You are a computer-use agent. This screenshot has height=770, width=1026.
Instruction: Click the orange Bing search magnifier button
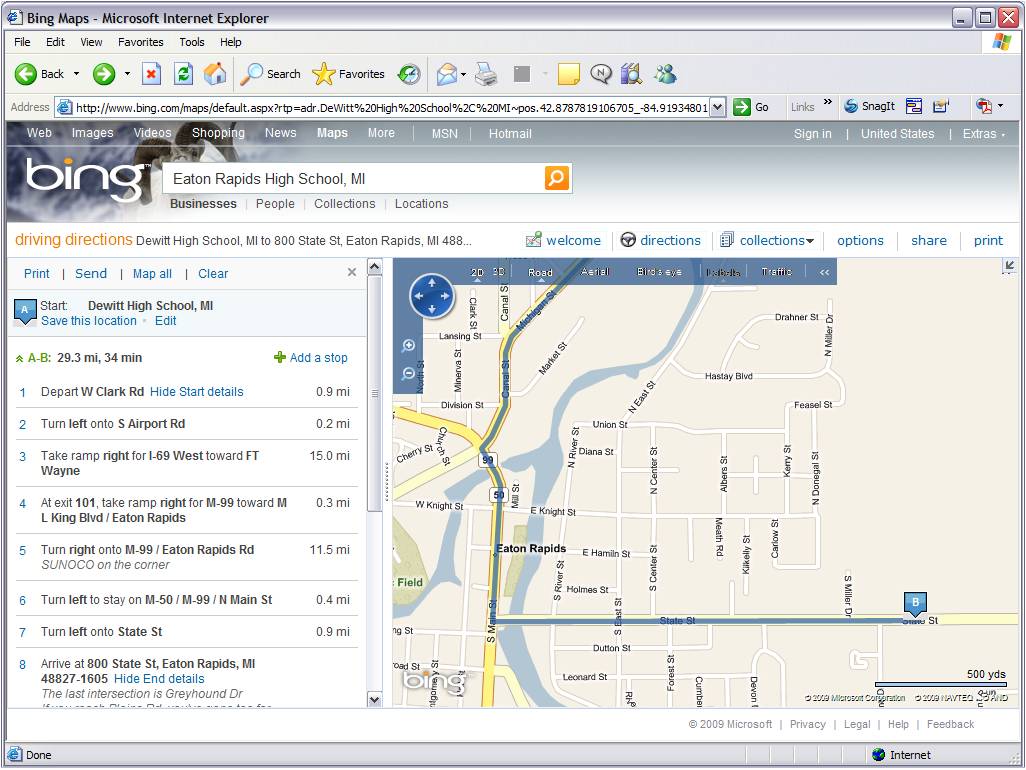[x=556, y=178]
